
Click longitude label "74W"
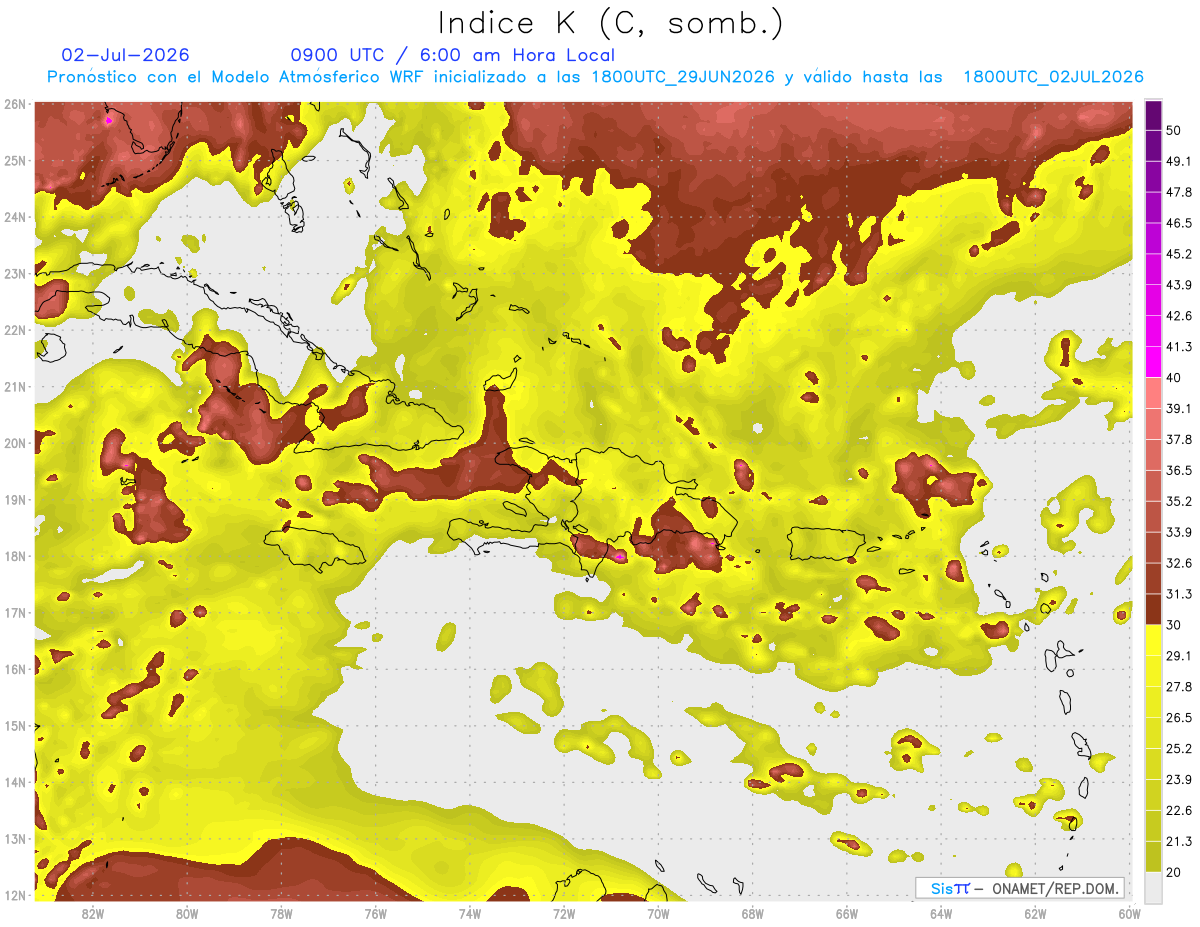[470, 914]
